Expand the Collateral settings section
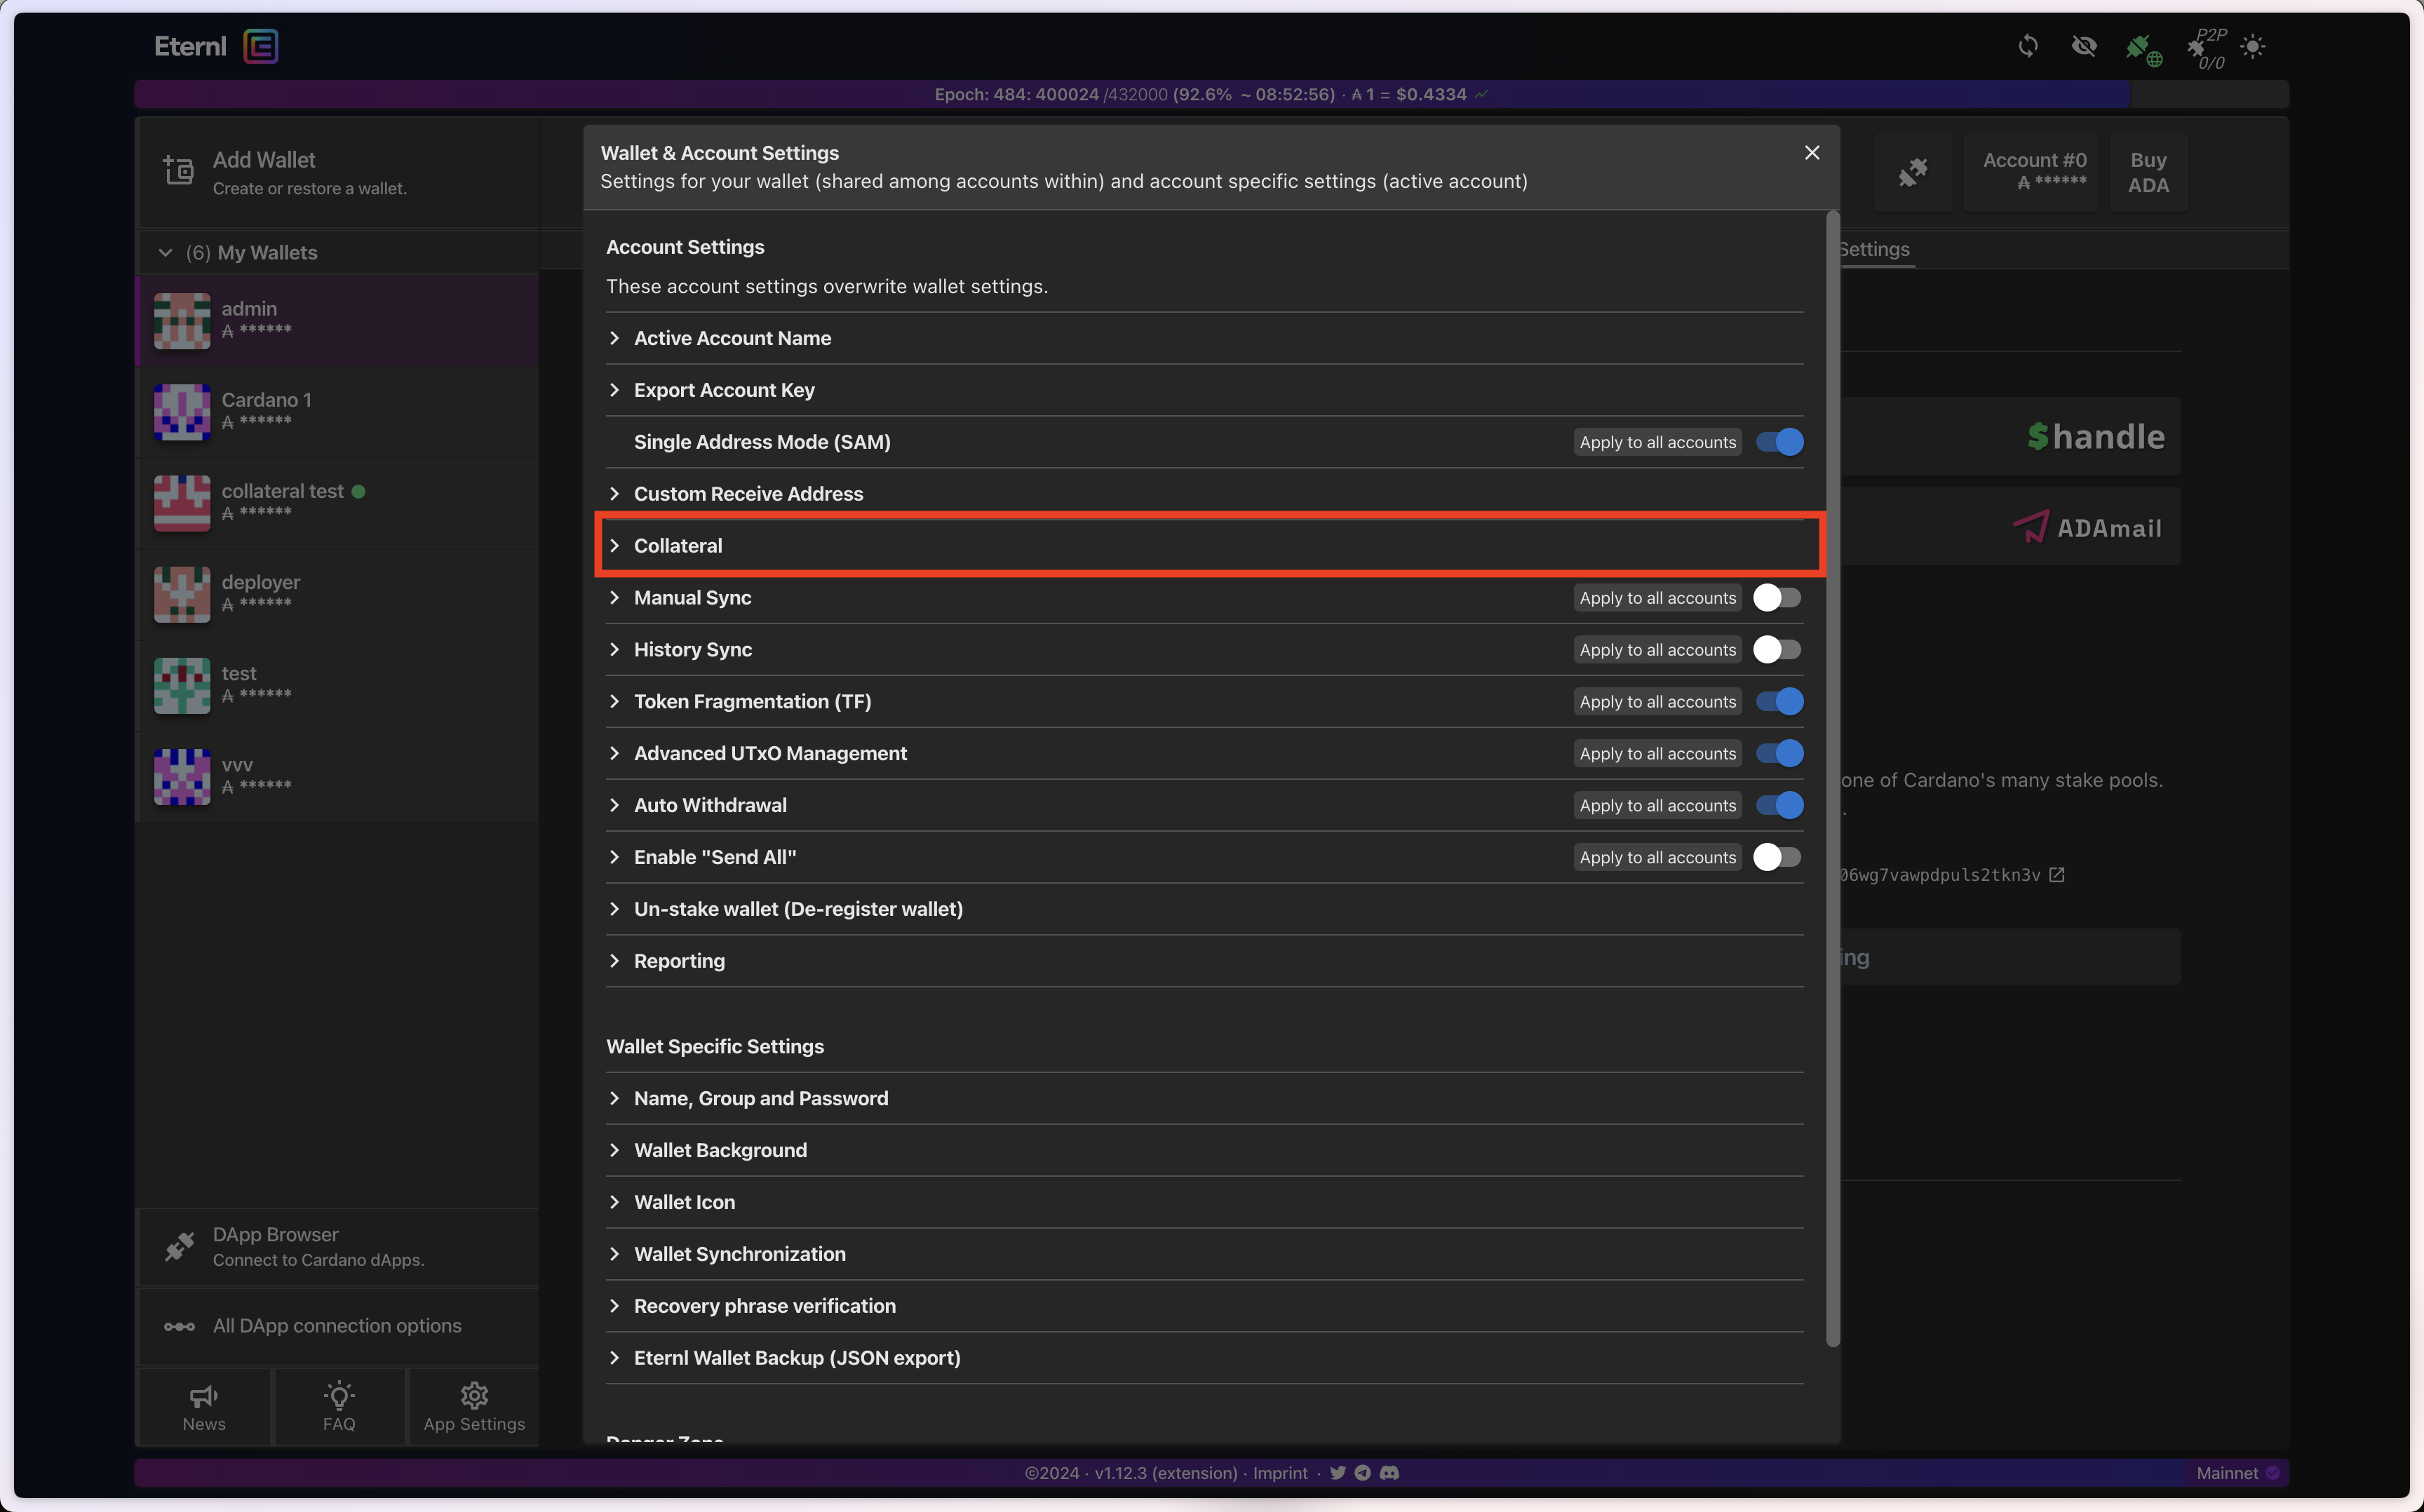 pyautogui.click(x=678, y=546)
